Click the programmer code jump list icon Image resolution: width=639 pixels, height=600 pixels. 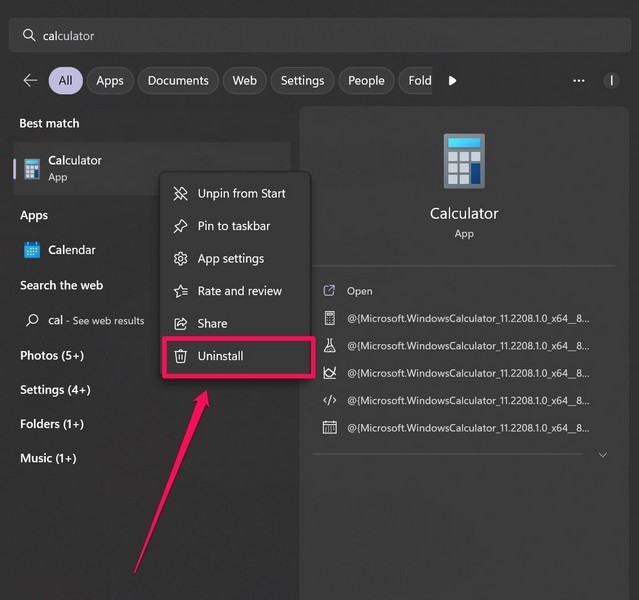pyautogui.click(x=330, y=400)
